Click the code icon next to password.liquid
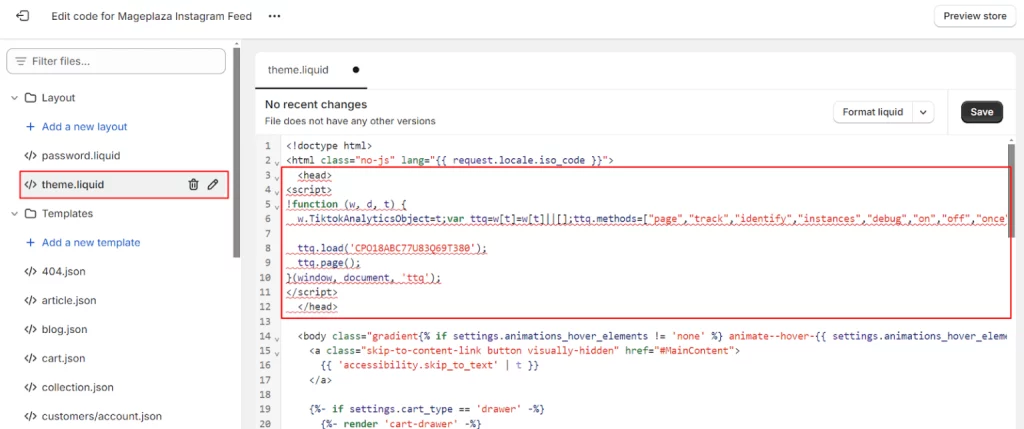Image resolution: width=1024 pixels, height=429 pixels. coord(30,156)
